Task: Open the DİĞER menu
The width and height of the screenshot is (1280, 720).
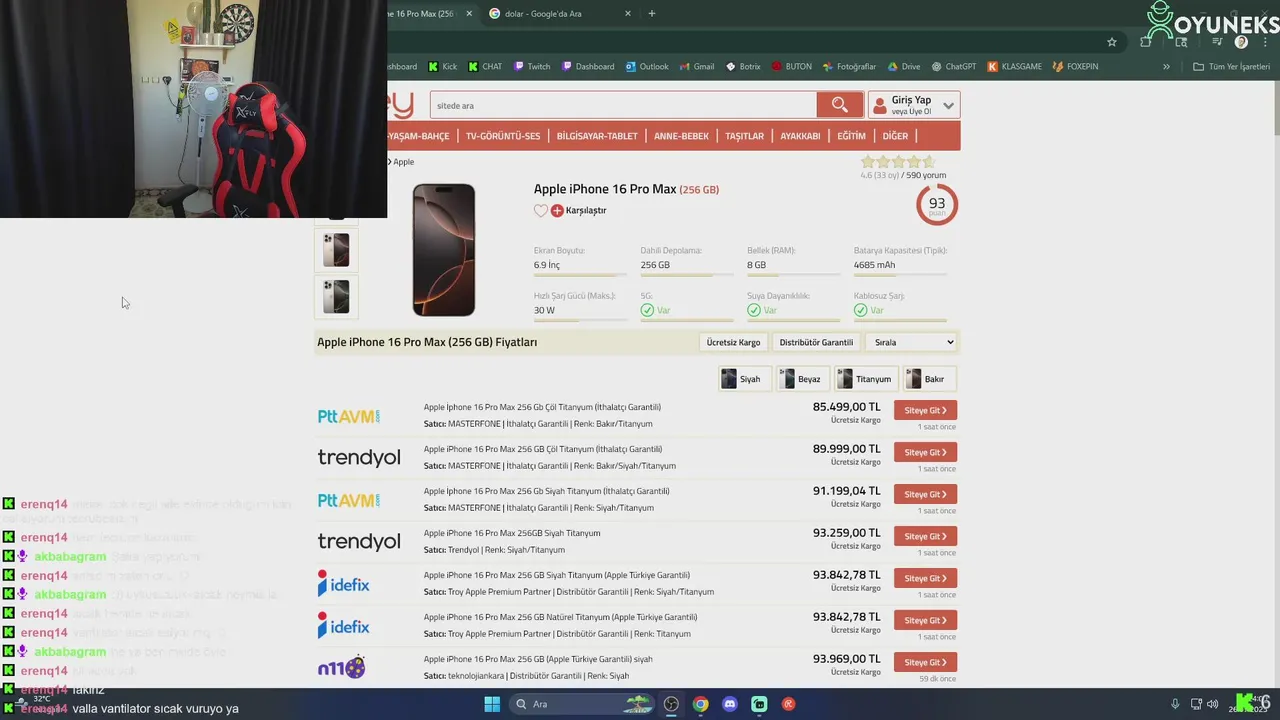Action: click(895, 136)
